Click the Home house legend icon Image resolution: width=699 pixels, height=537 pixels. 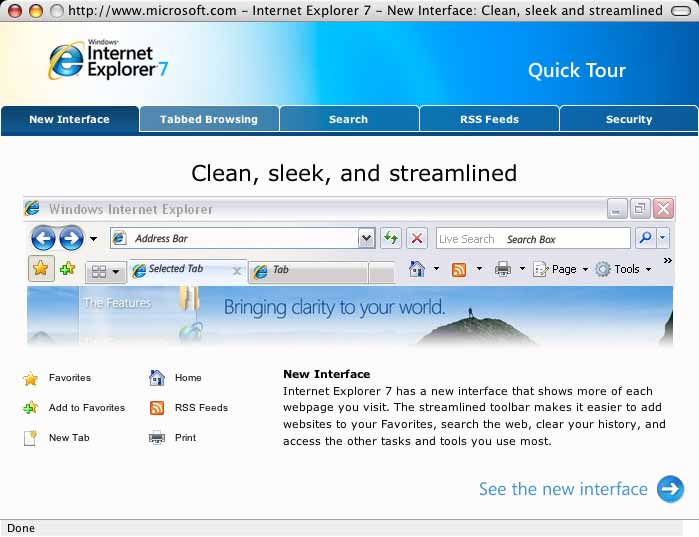[x=156, y=378]
